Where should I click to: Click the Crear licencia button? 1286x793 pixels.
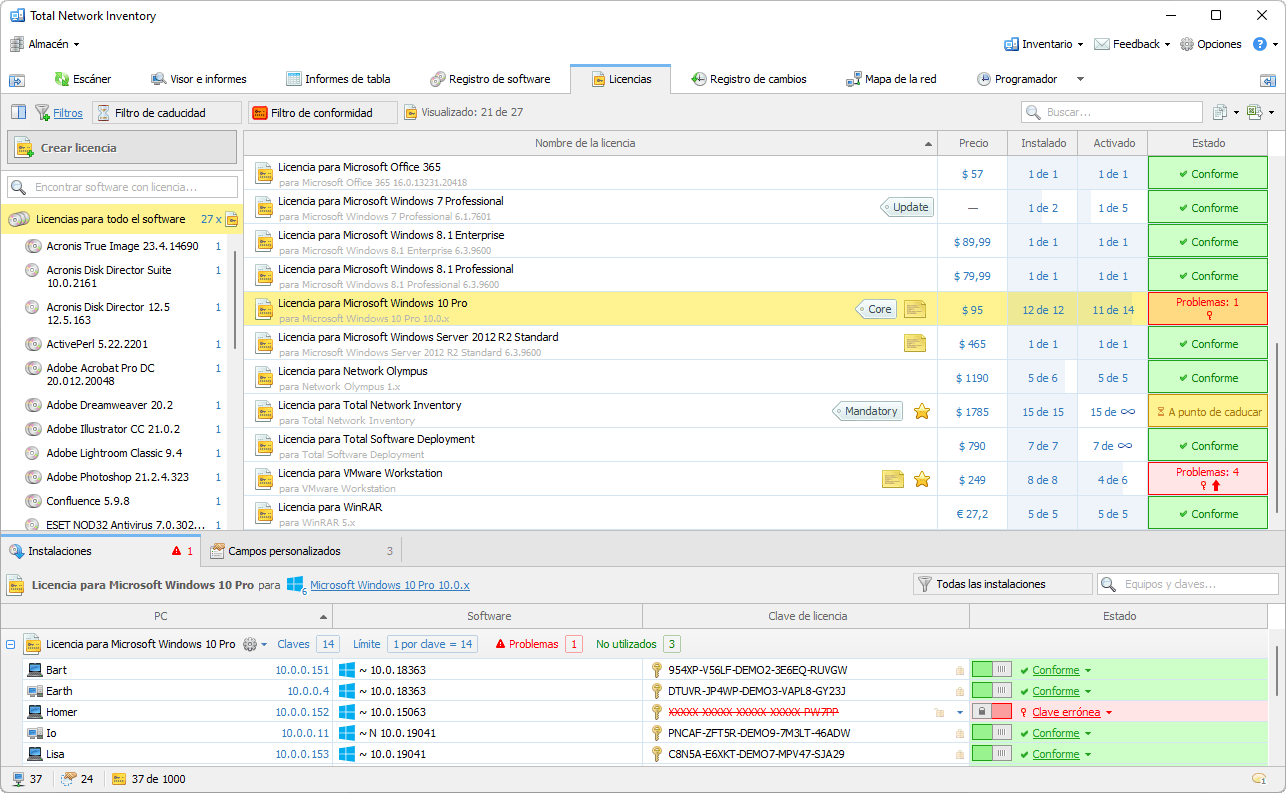[121, 148]
